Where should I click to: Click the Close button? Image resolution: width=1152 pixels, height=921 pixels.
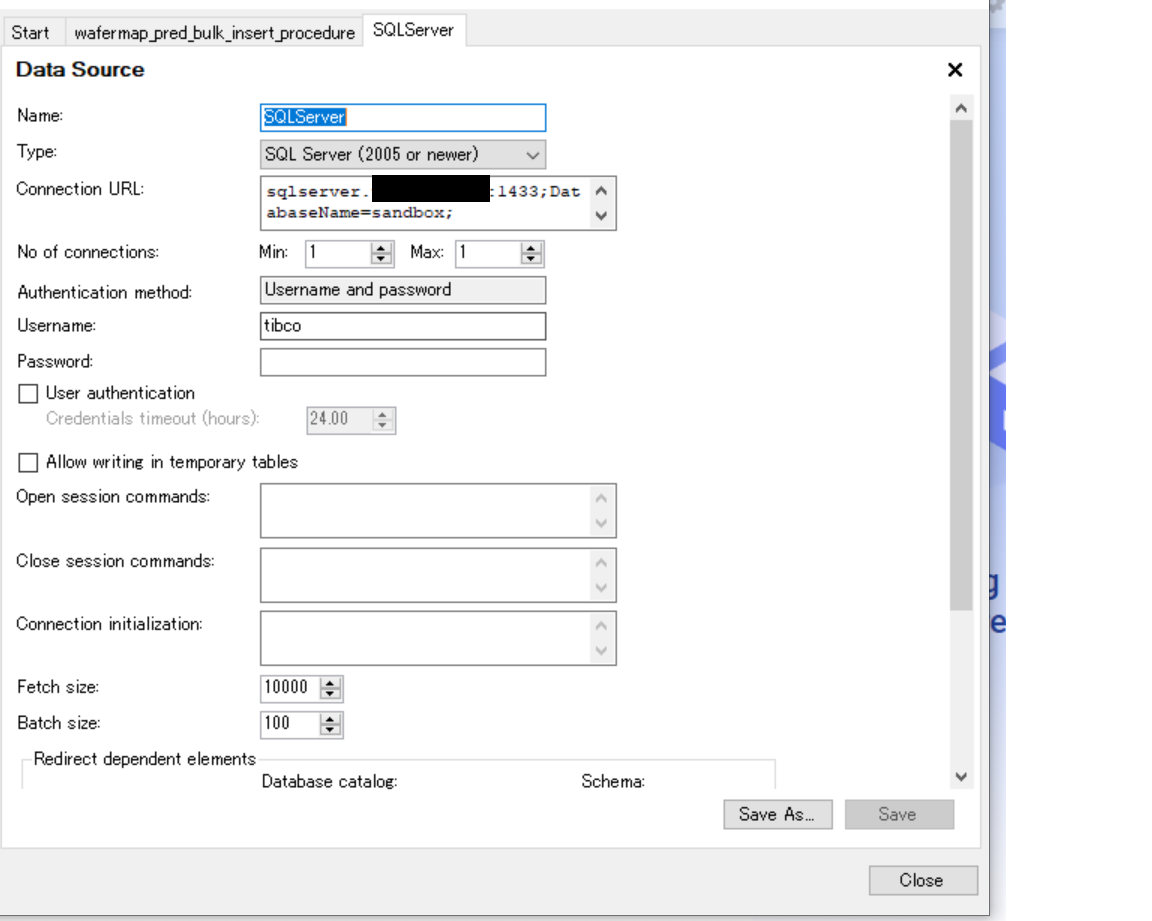point(923,880)
